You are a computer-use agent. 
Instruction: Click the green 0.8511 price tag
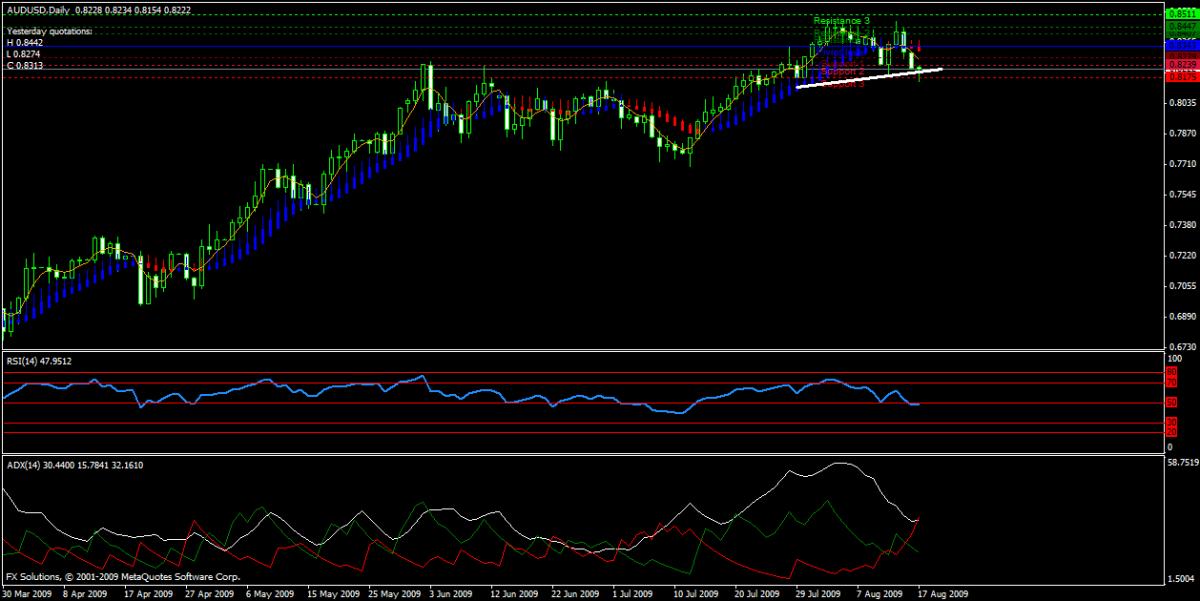tap(1181, 15)
